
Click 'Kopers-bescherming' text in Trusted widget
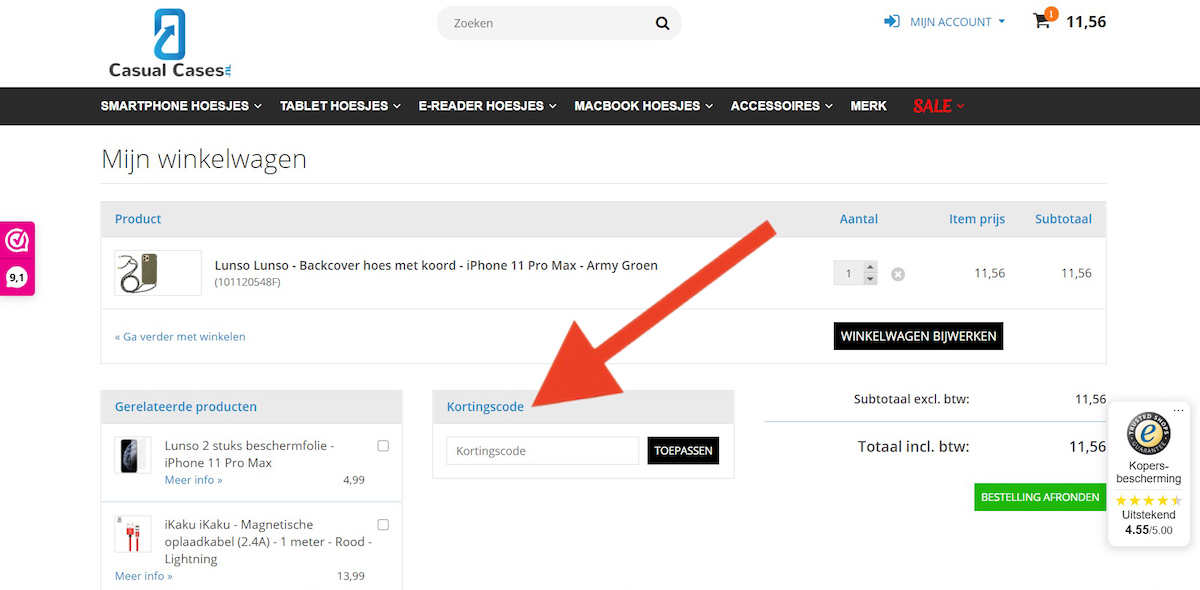point(1148,472)
